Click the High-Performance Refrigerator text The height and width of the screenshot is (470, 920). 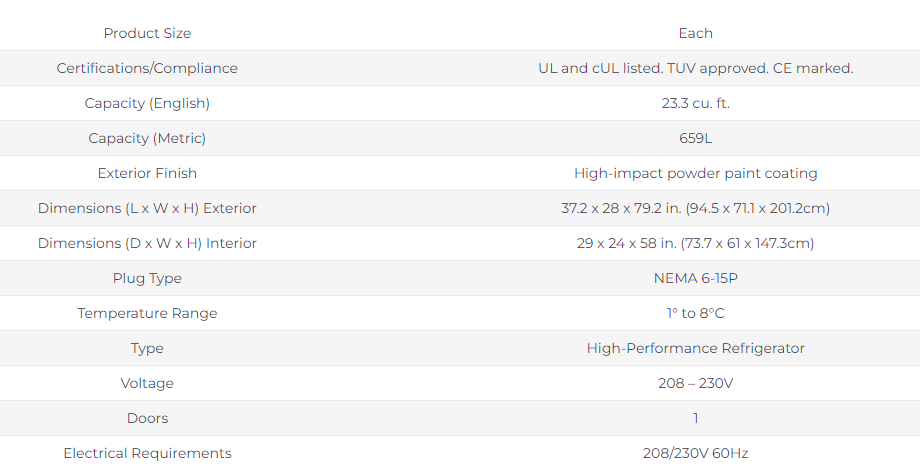point(695,348)
